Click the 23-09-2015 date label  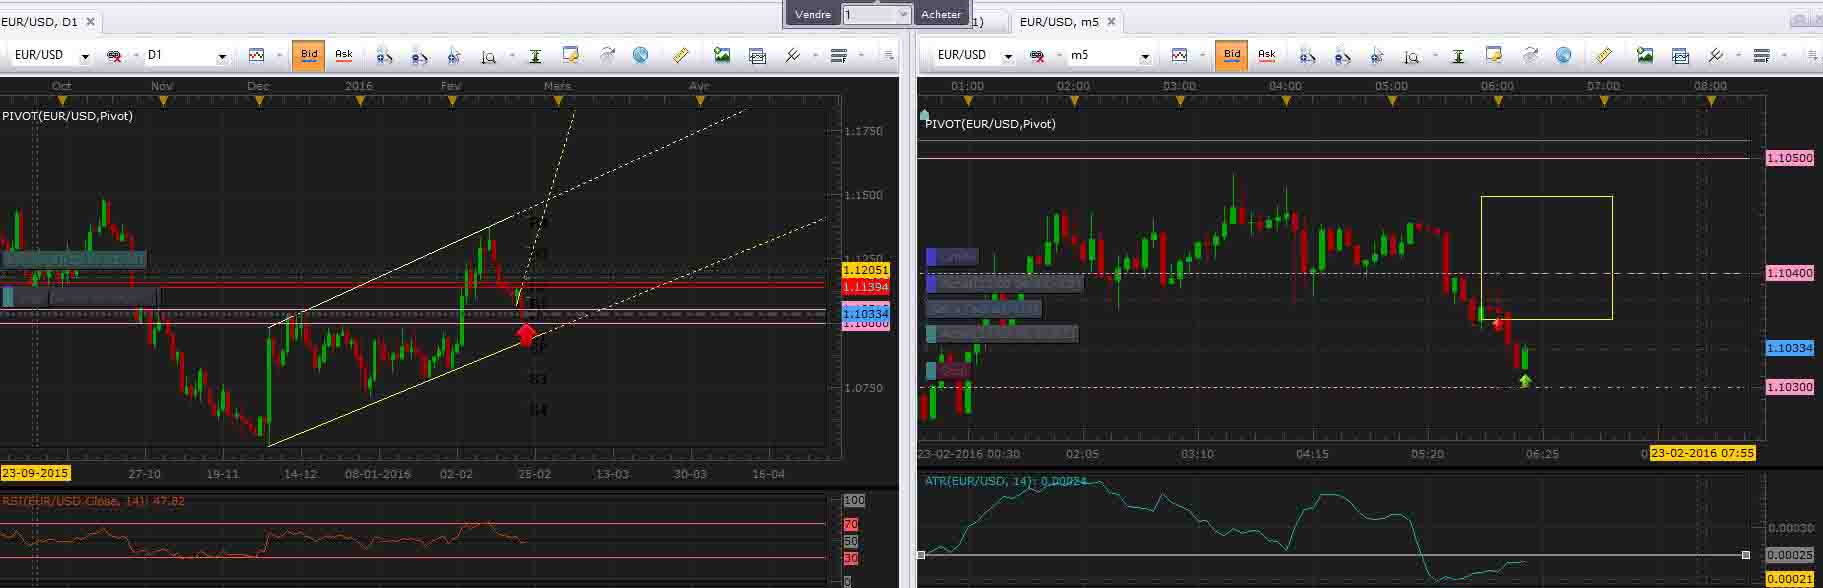[35, 473]
